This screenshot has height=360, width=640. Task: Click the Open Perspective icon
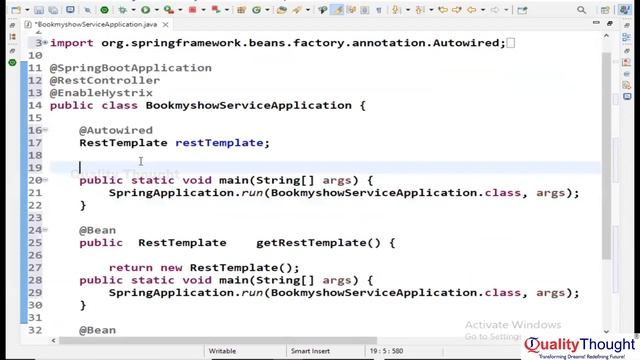pos(605,10)
